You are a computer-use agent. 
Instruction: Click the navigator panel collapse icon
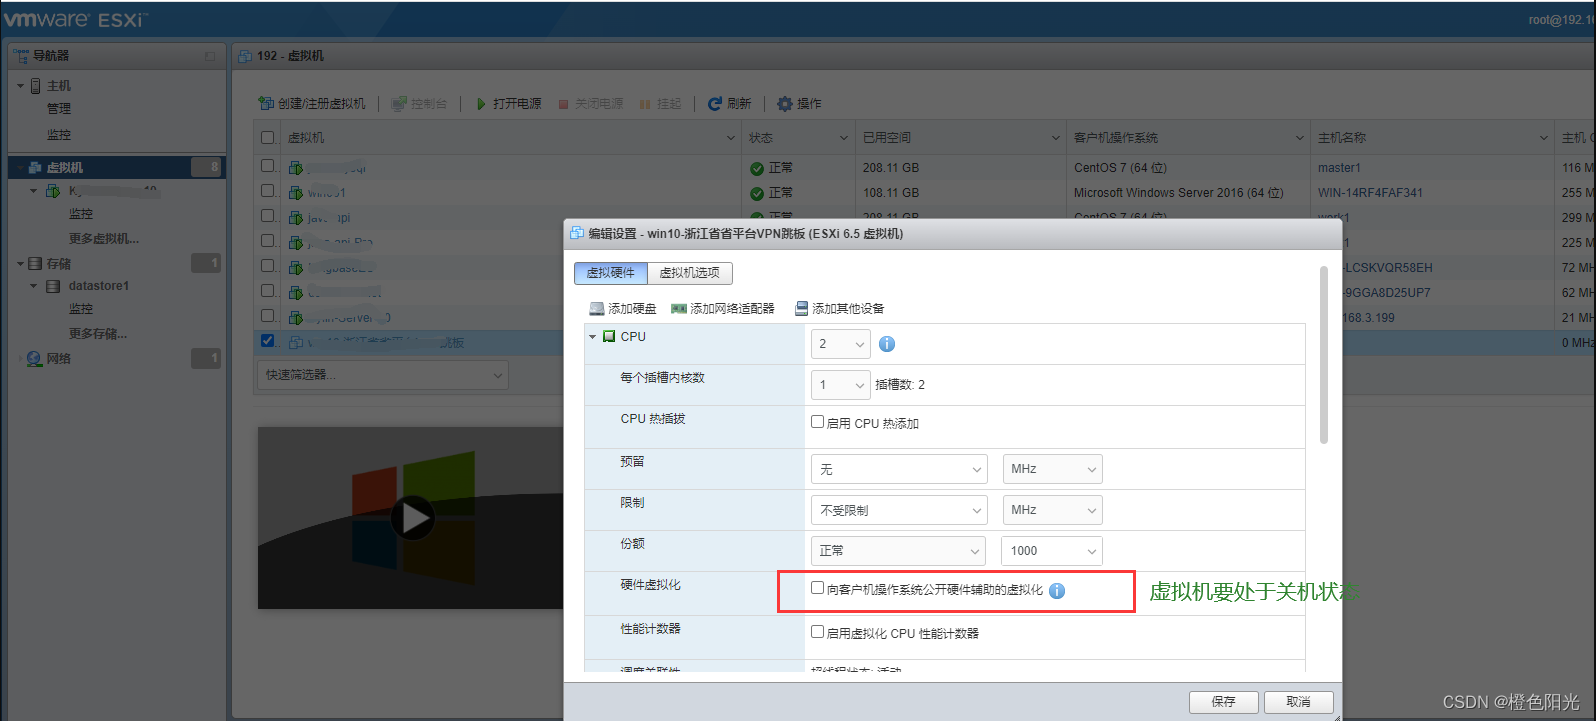tap(210, 56)
